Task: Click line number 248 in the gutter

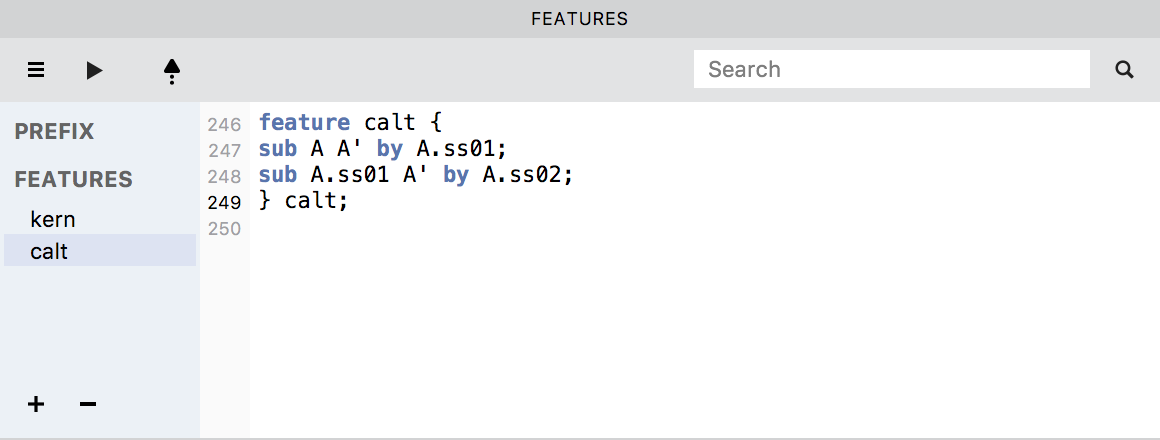Action: click(x=224, y=177)
